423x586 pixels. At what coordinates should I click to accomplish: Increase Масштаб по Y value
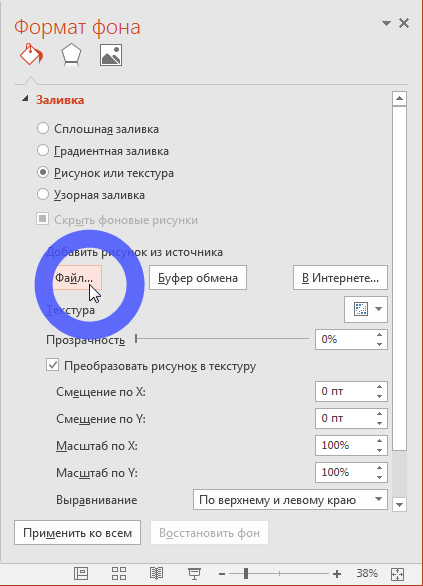coord(379,468)
